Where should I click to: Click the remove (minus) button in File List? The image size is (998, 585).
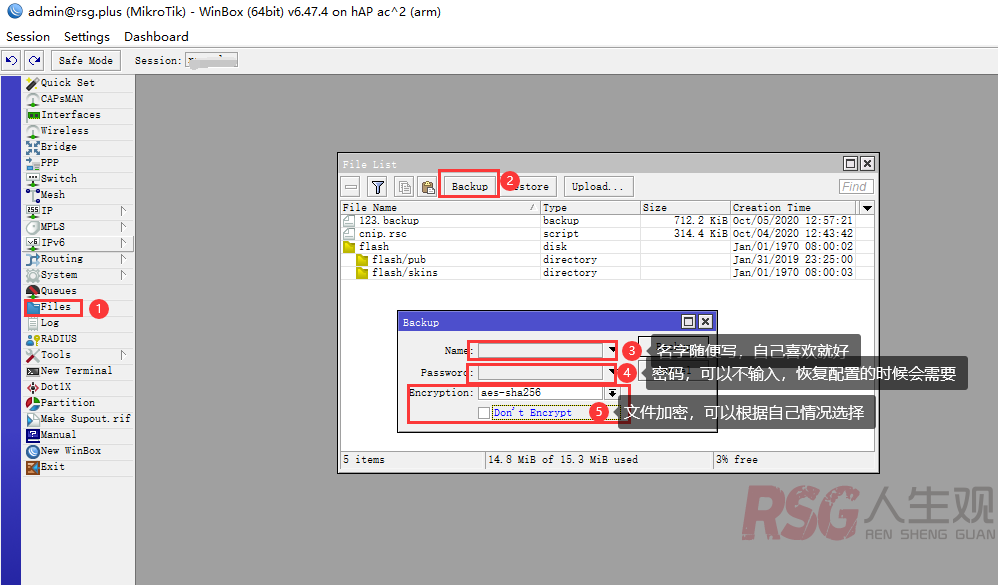tap(351, 187)
